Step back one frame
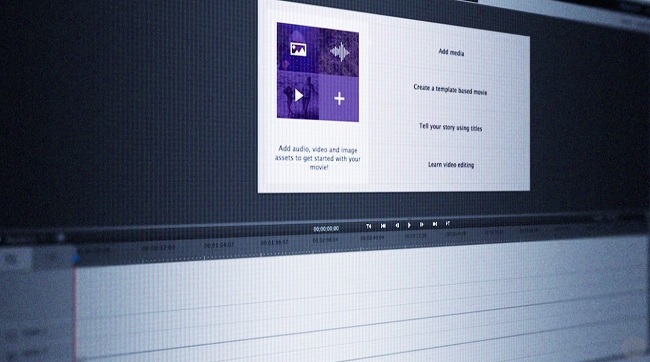 pos(397,225)
